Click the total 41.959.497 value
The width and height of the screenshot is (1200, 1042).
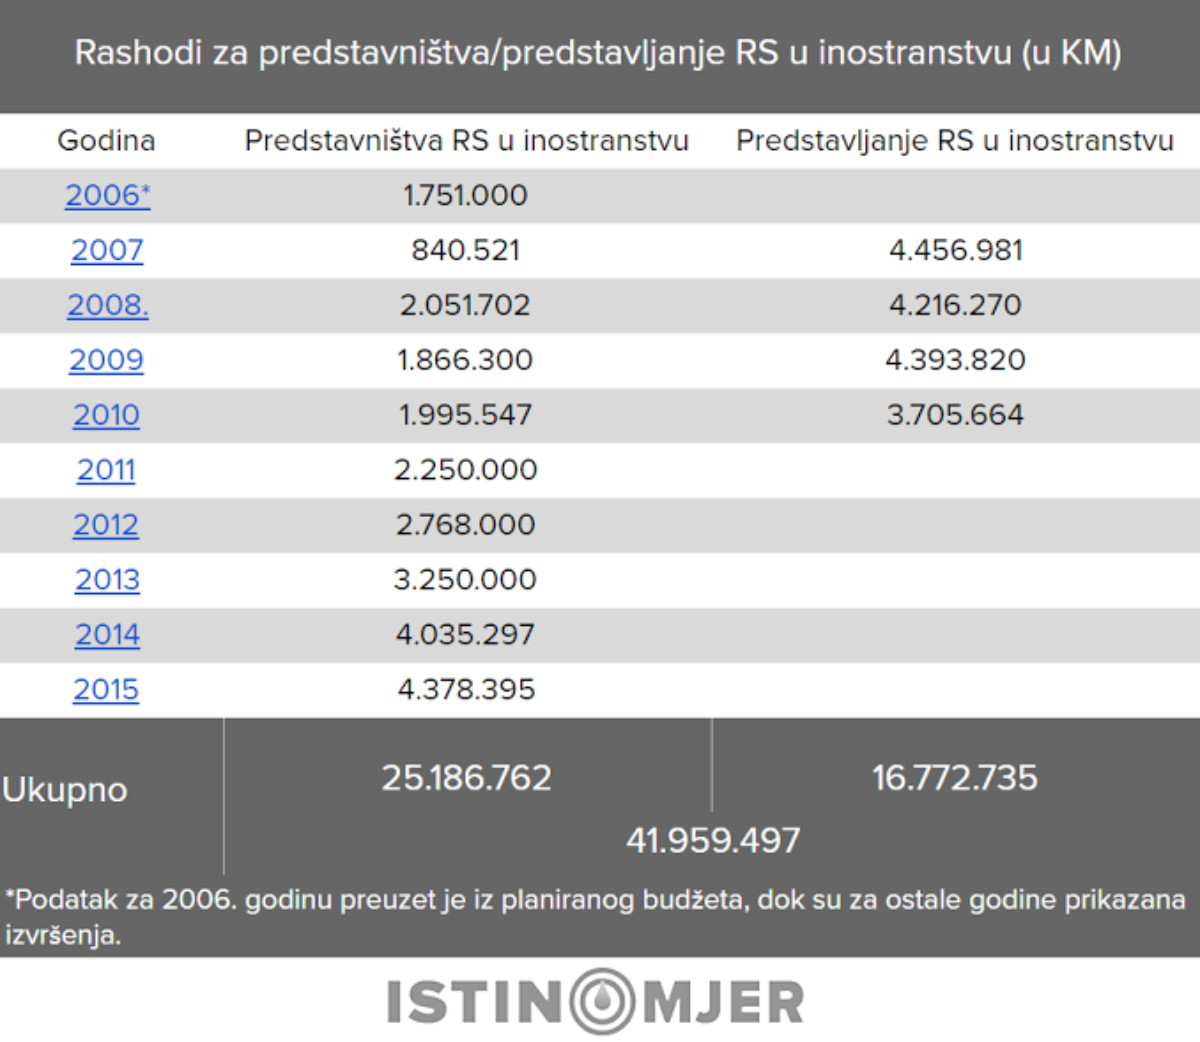pyautogui.click(x=713, y=840)
